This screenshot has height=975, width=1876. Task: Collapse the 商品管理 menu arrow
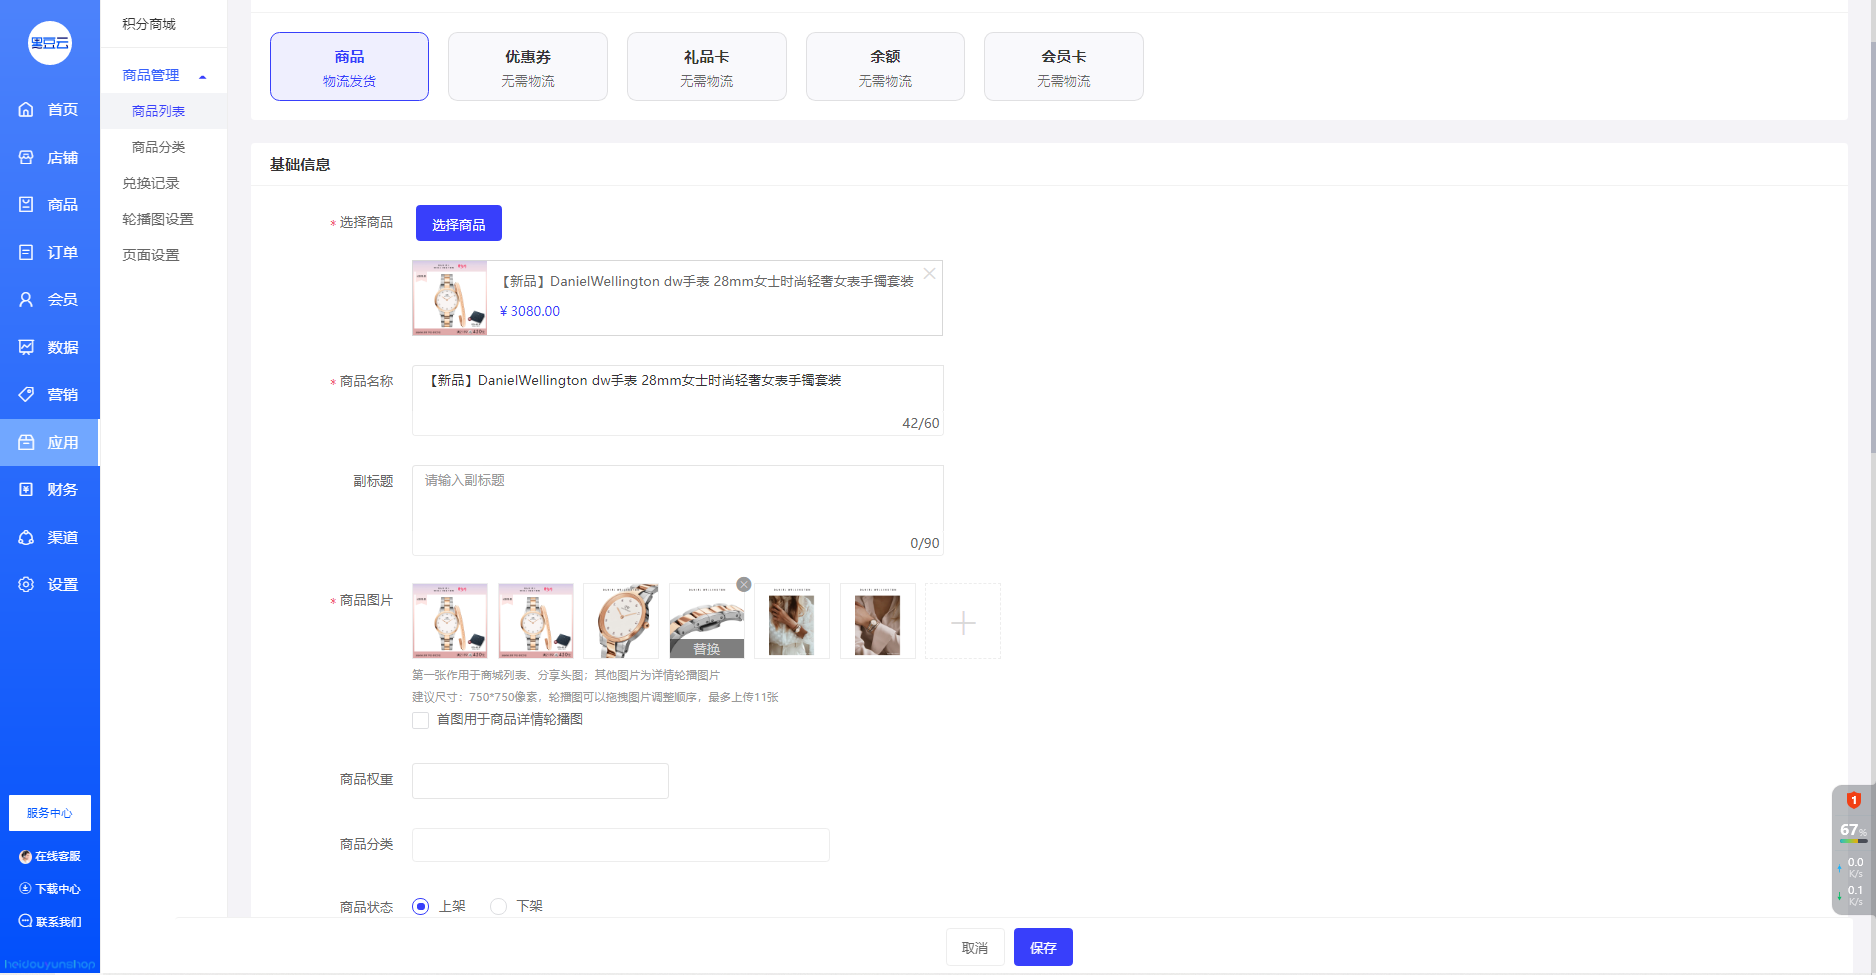[x=203, y=77]
